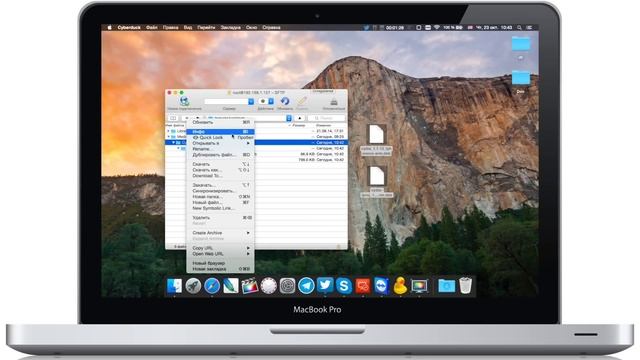
Task: Open the Trash in the Dock
Action: (465, 285)
